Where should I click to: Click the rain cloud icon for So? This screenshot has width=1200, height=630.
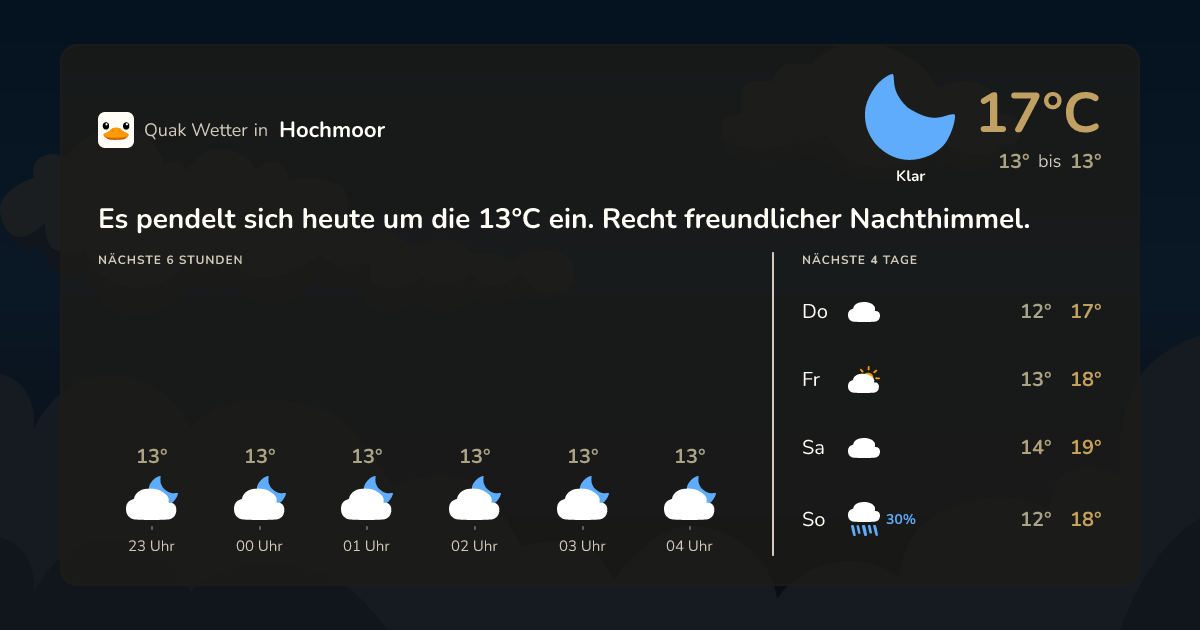(864, 519)
